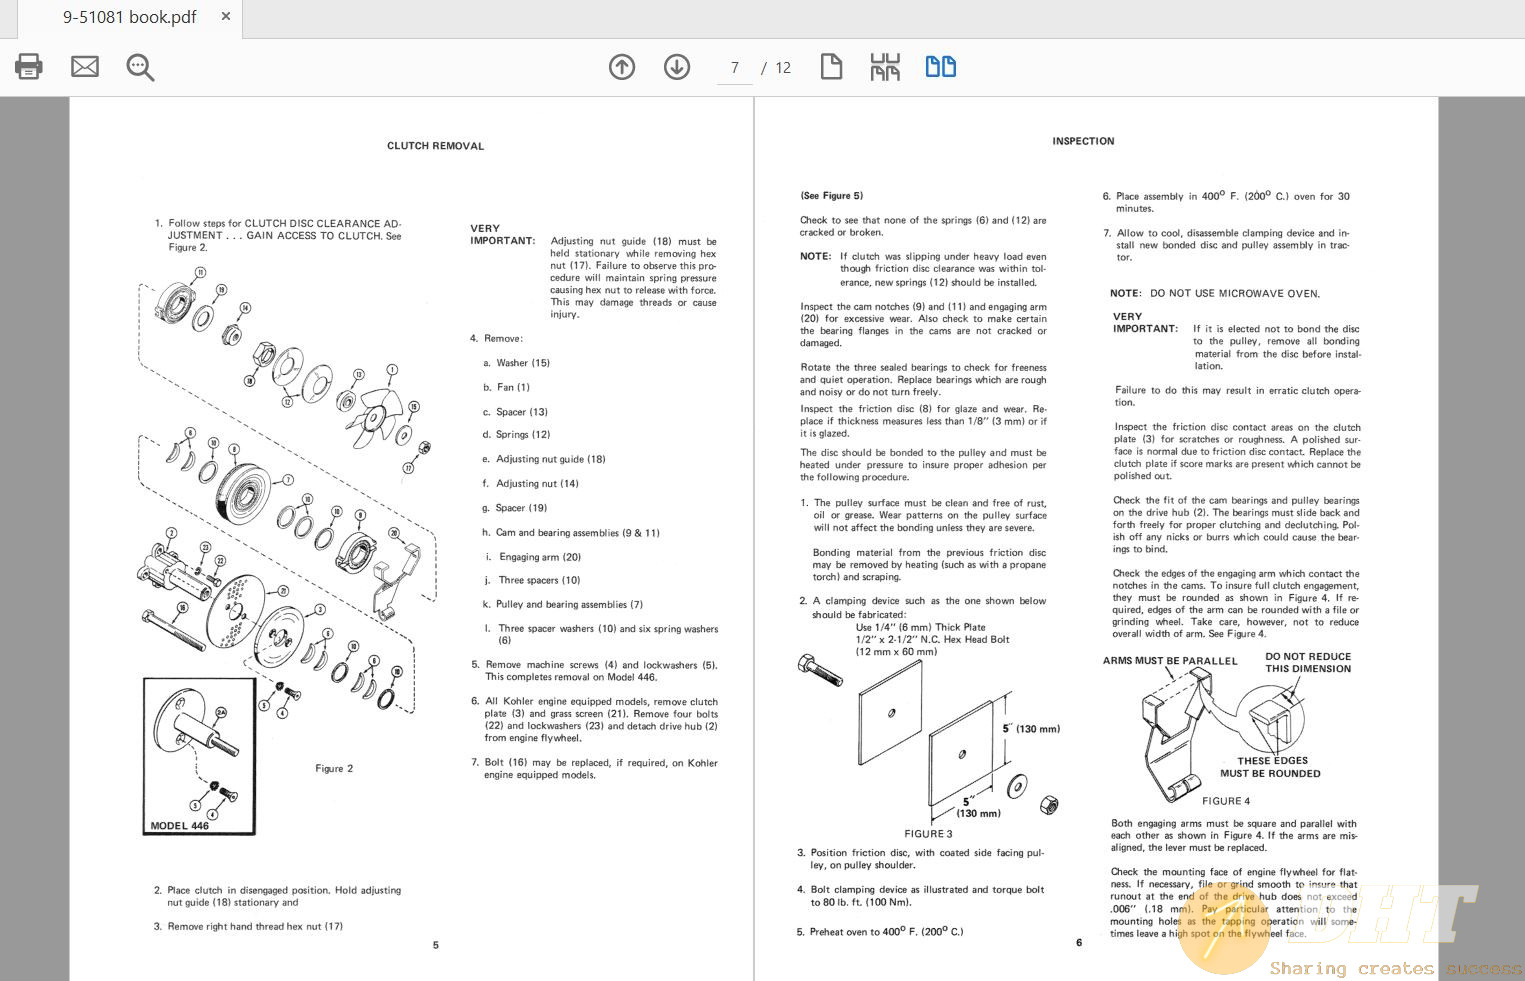Image resolution: width=1525 pixels, height=981 pixels.
Task: Click list item 'd. Springs (12)'
Action: 516,435
